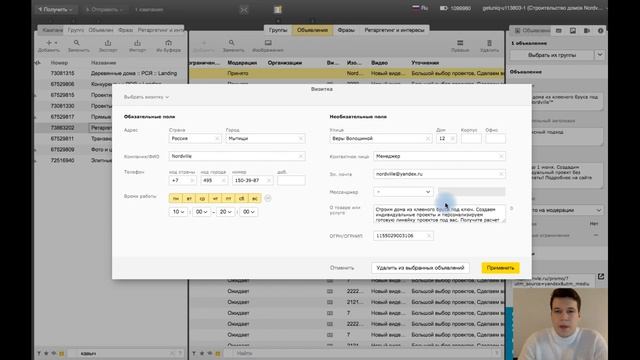640x360 pixels.
Task: Clear the email nordville@yandex.ru
Action: click(x=501, y=174)
